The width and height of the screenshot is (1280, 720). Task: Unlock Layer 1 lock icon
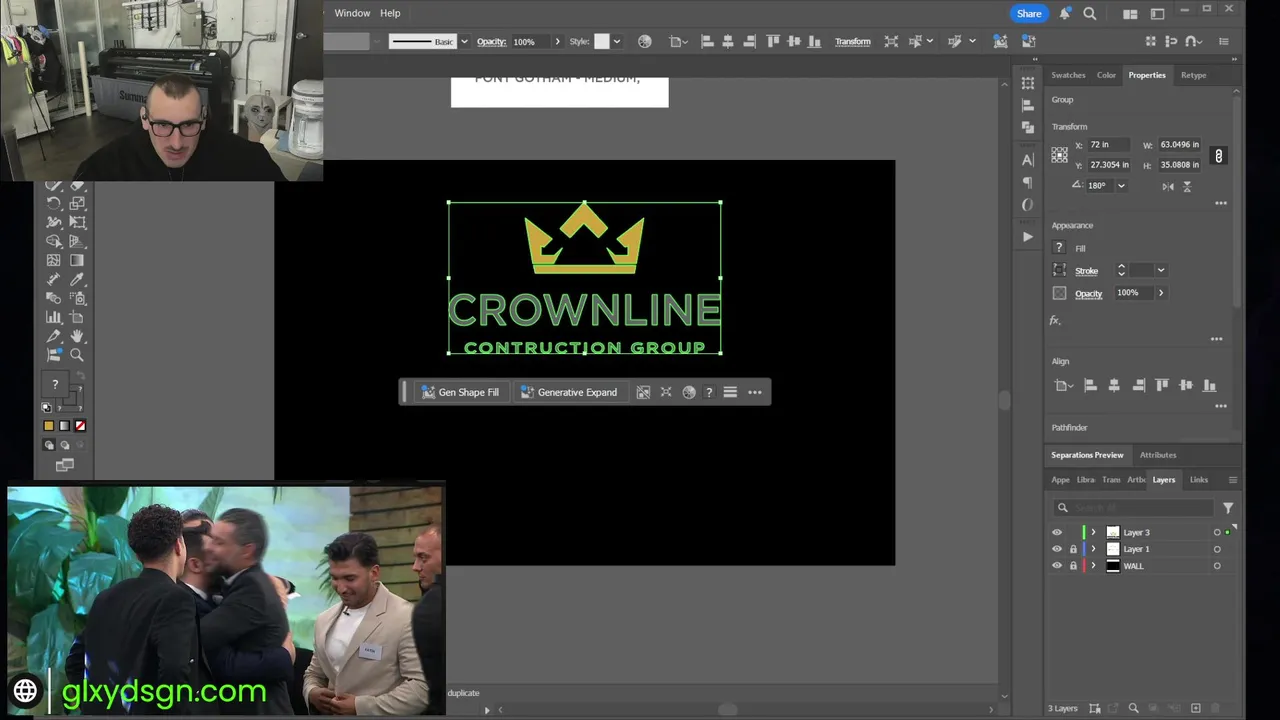click(x=1074, y=549)
